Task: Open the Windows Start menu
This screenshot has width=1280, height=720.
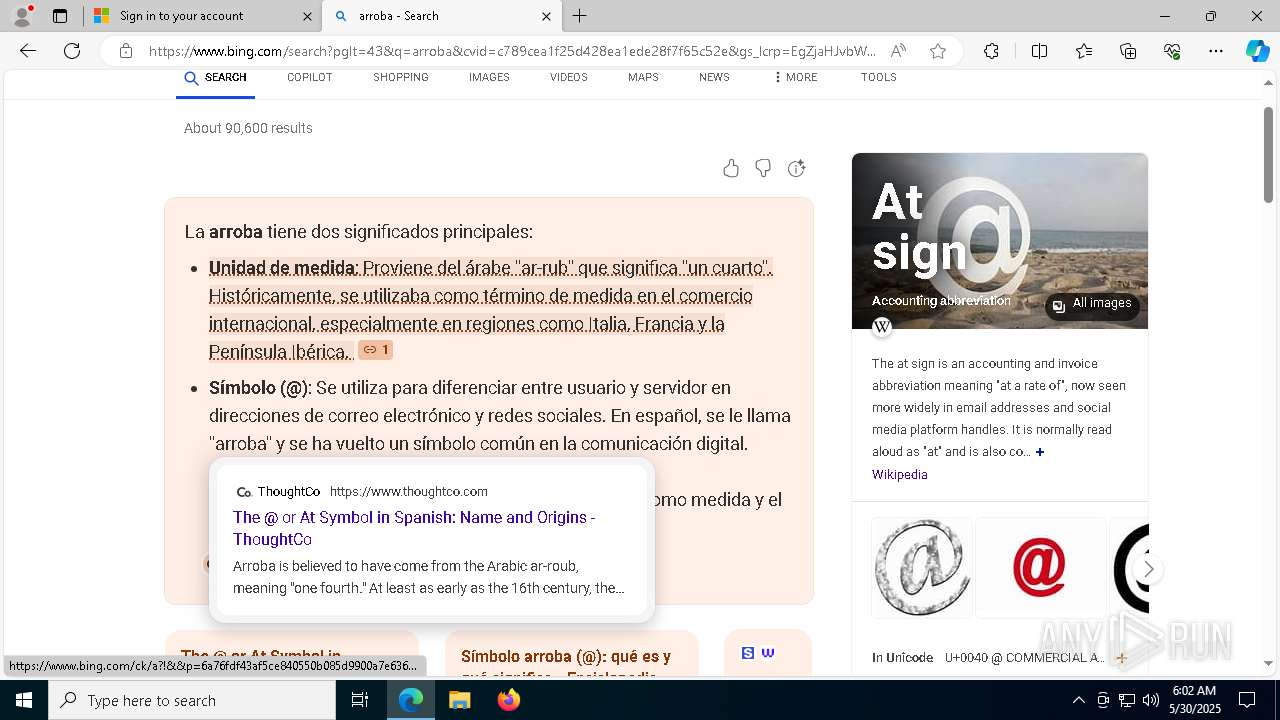Action: tap(24, 700)
